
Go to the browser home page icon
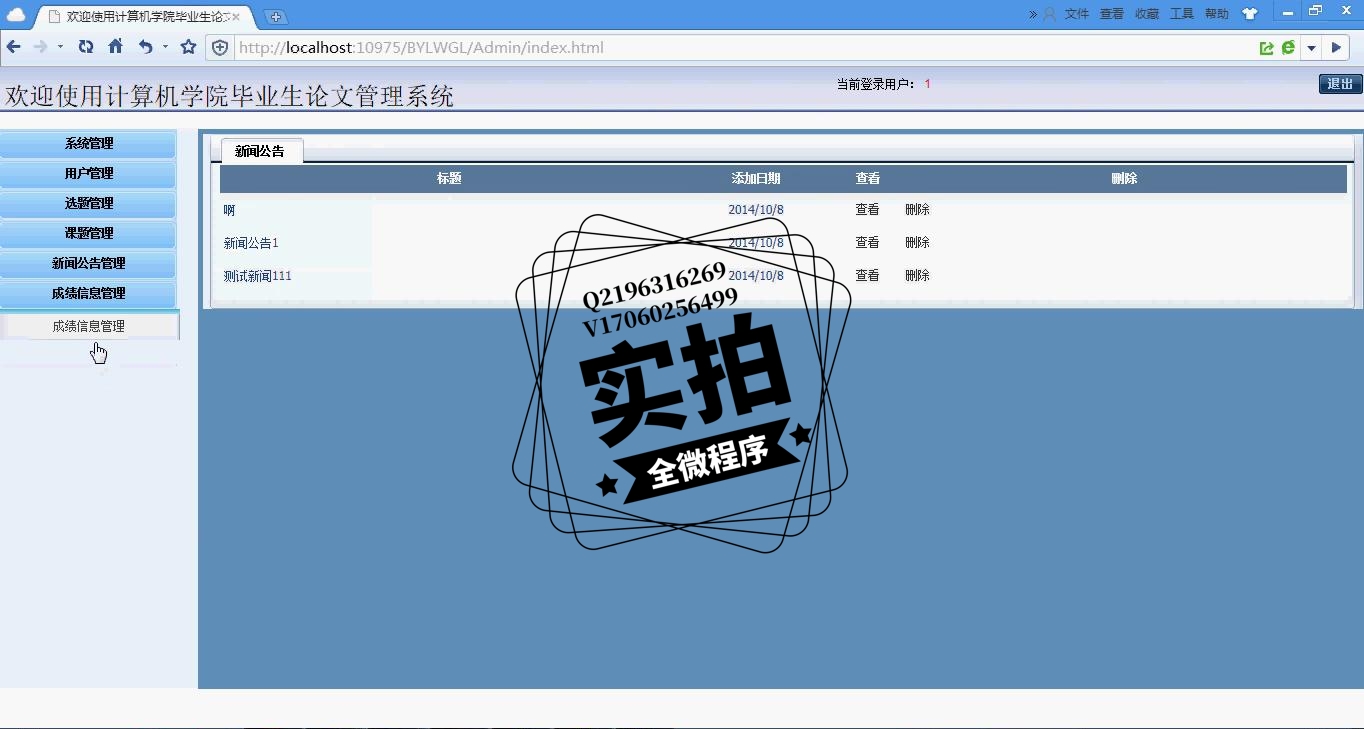[115, 47]
